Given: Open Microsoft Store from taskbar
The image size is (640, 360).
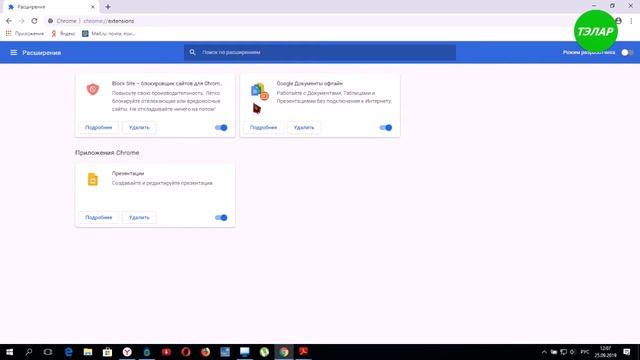Looking at the screenshot, I should click(107, 352).
